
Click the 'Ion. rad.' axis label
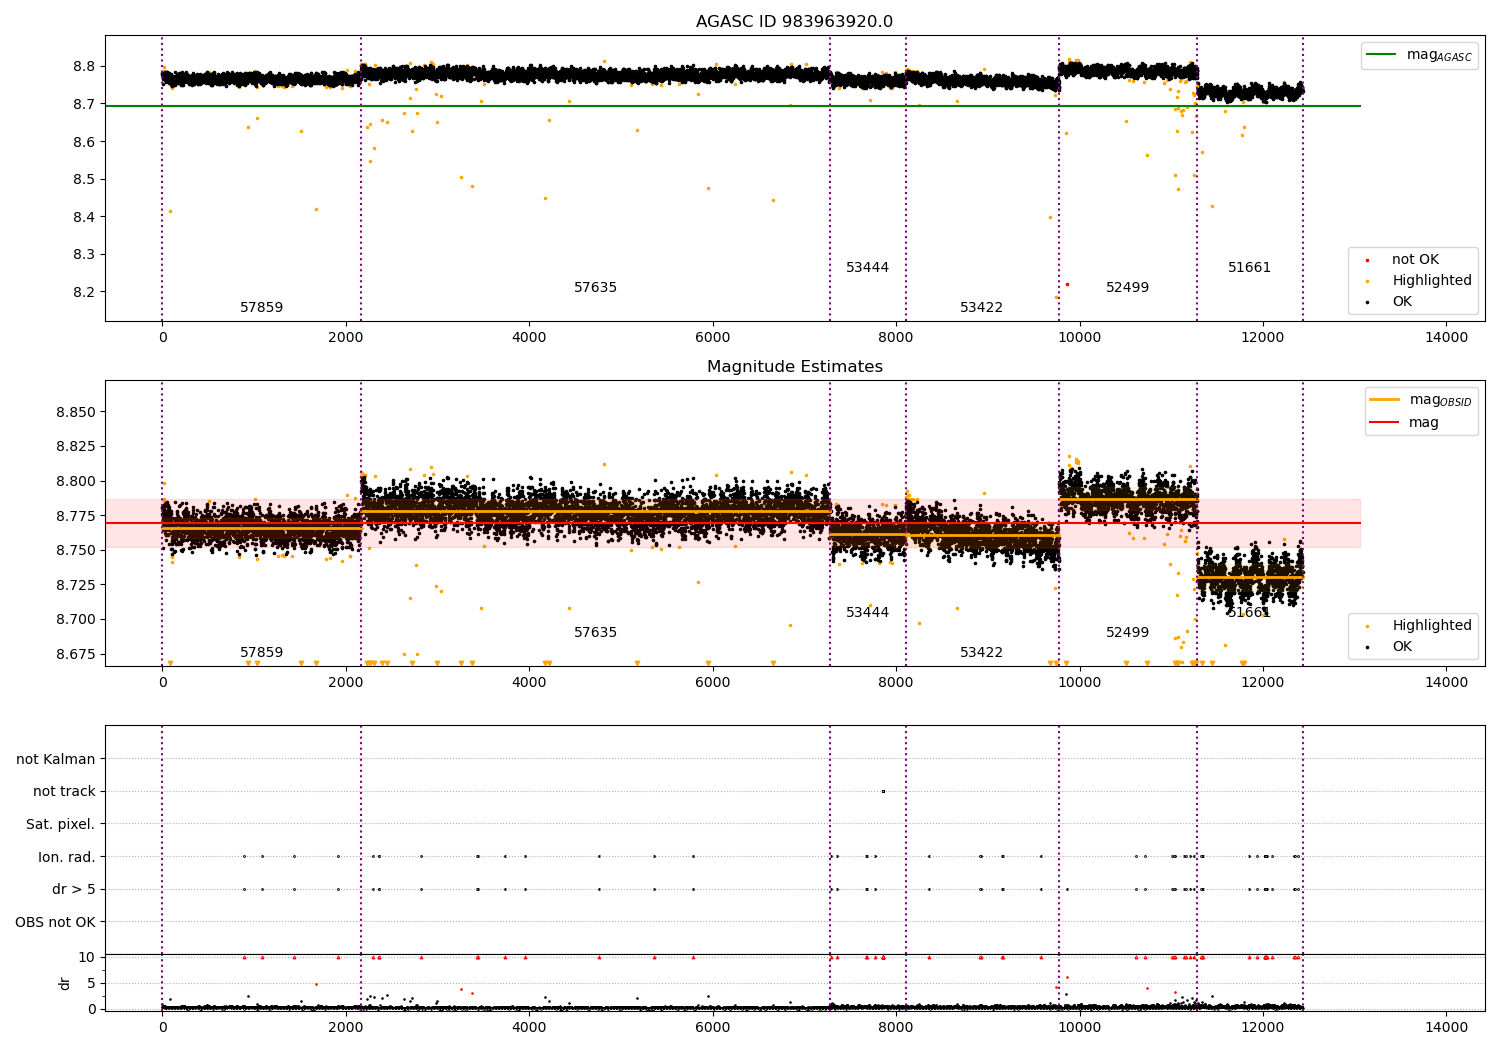[x=67, y=857]
